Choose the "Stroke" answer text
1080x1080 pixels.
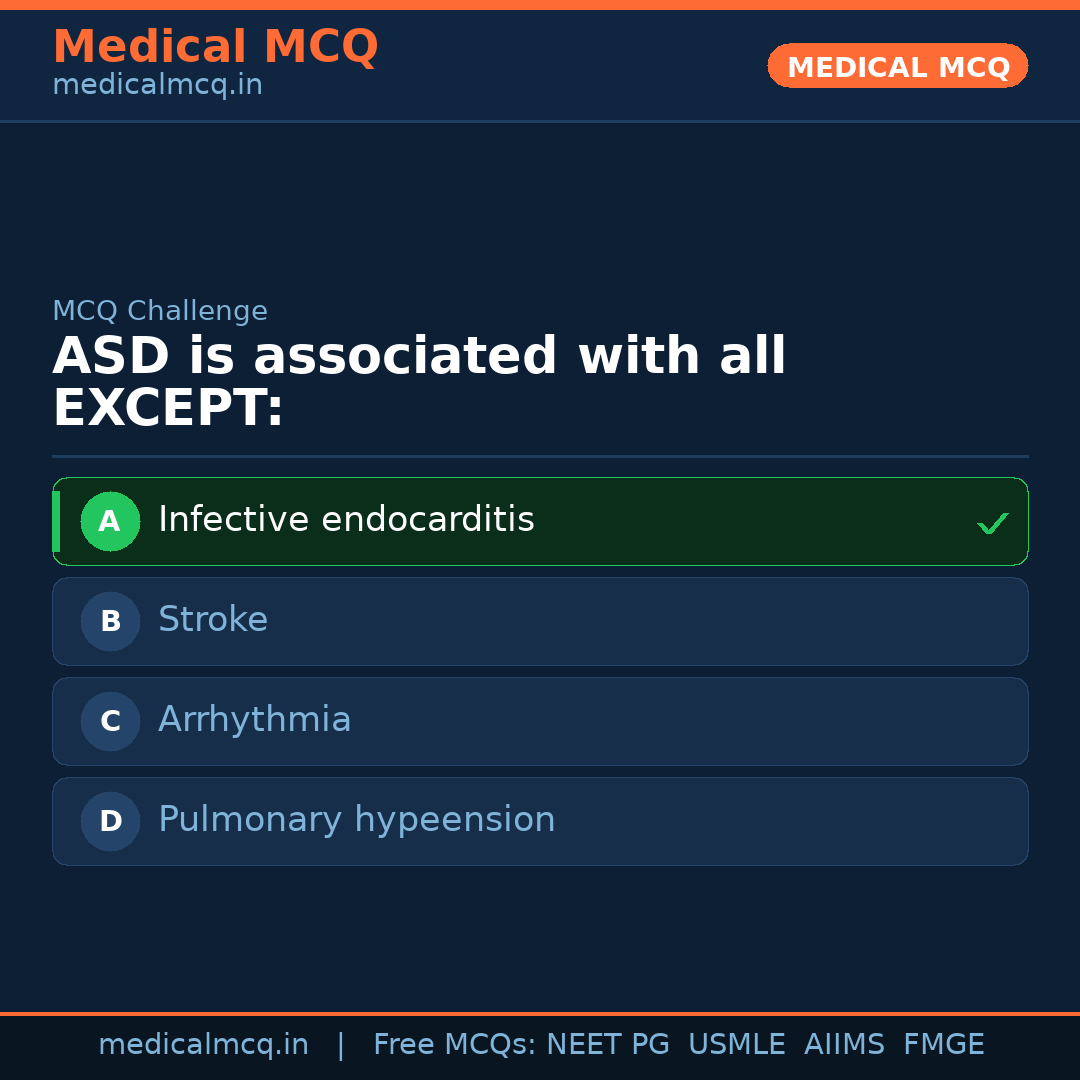tap(213, 620)
